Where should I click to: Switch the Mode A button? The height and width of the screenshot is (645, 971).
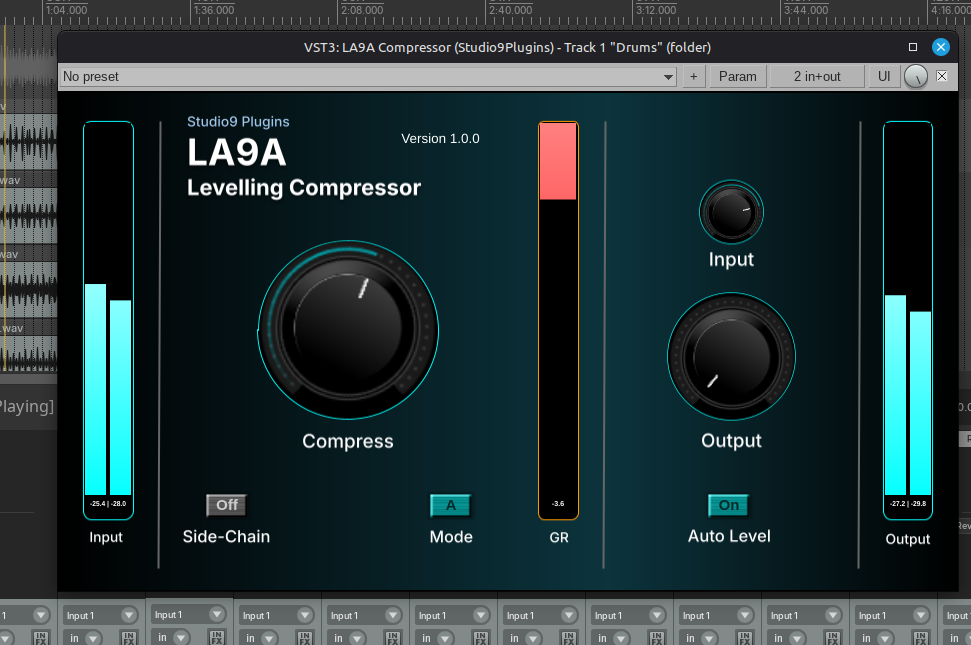pyautogui.click(x=451, y=505)
